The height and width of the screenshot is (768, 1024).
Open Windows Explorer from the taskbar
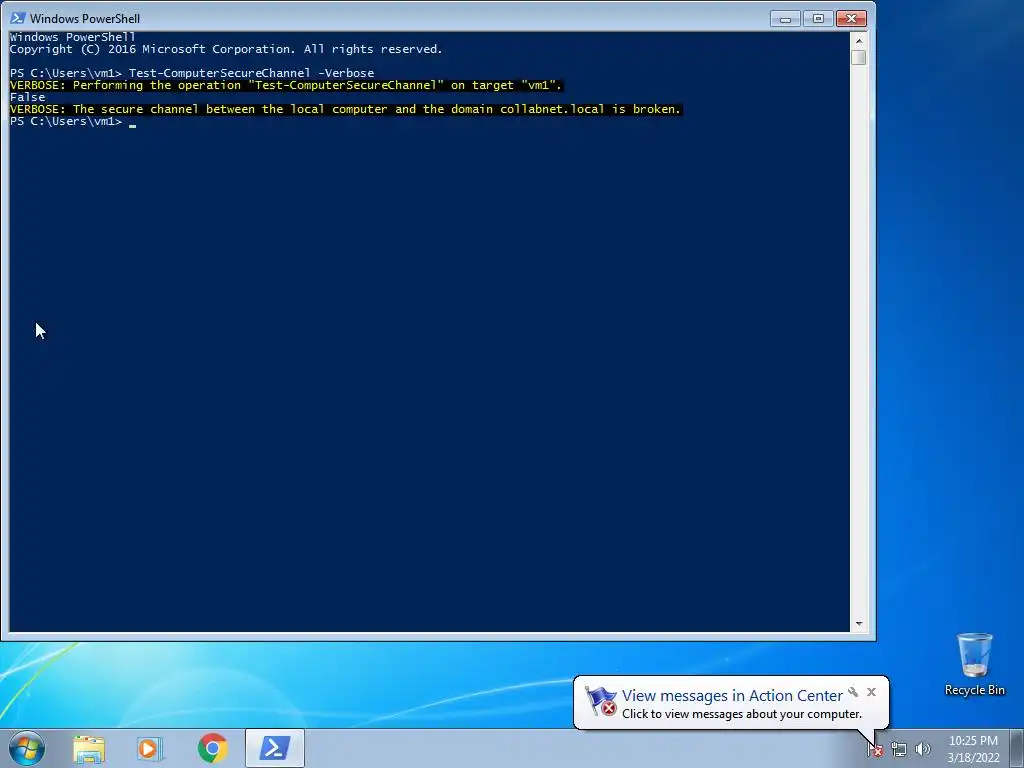point(89,748)
